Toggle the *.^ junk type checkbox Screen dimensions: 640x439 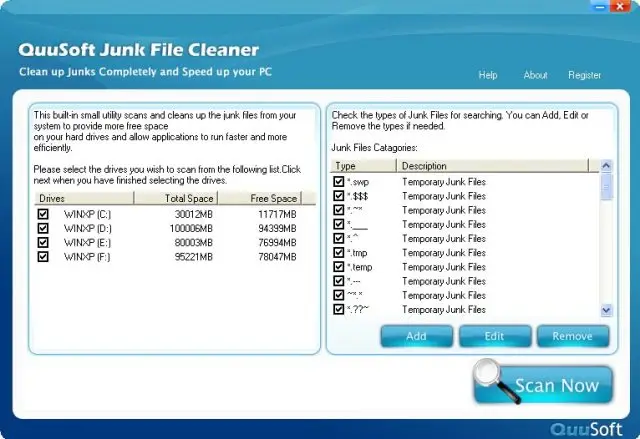click(x=338, y=238)
